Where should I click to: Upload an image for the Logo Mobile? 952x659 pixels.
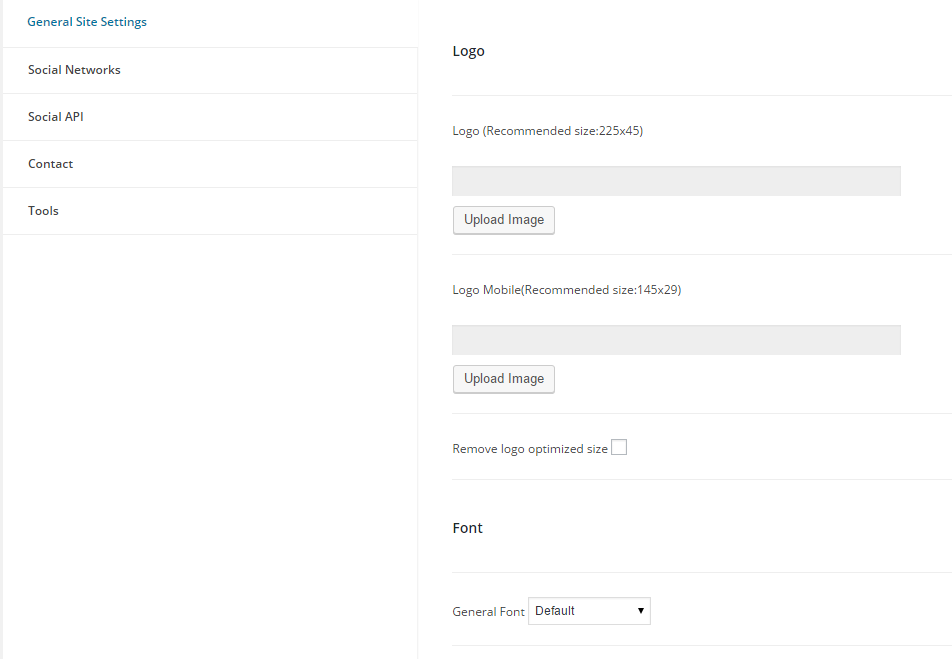point(504,379)
